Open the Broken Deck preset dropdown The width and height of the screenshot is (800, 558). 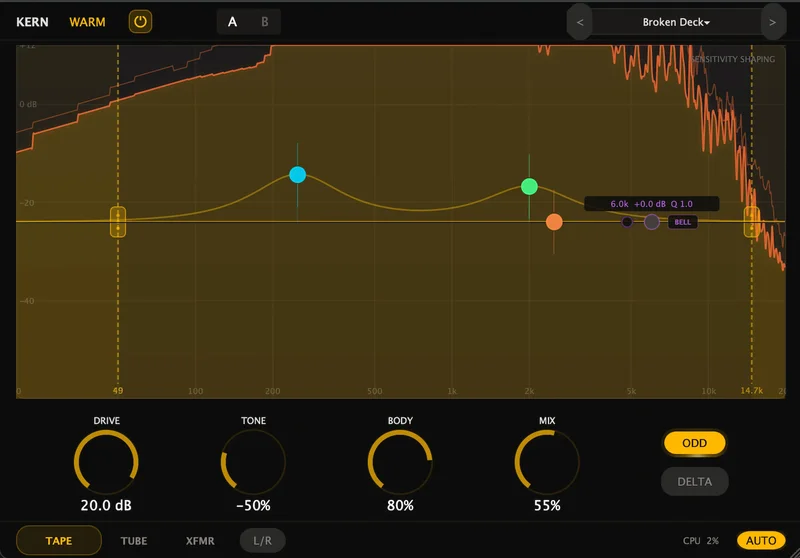coord(676,22)
